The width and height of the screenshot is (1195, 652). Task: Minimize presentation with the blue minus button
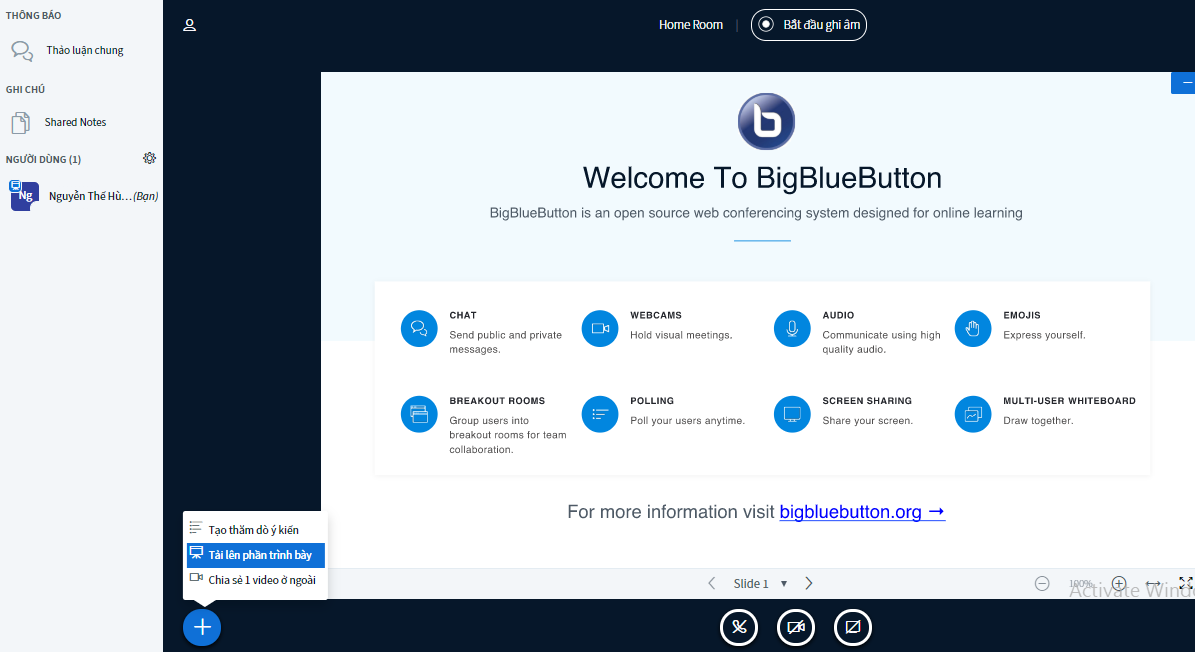tap(1184, 83)
